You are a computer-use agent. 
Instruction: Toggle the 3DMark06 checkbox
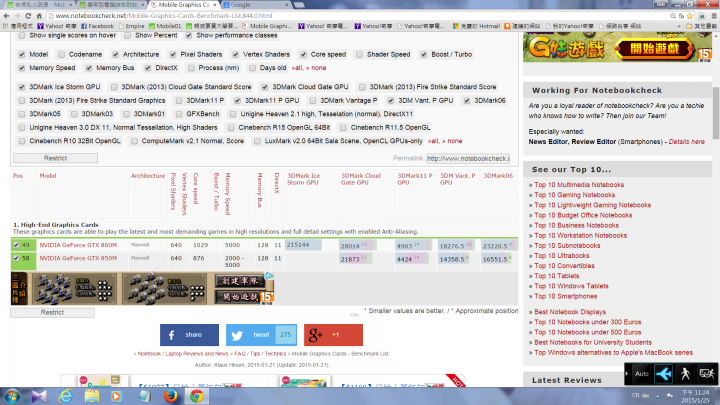[467, 101]
